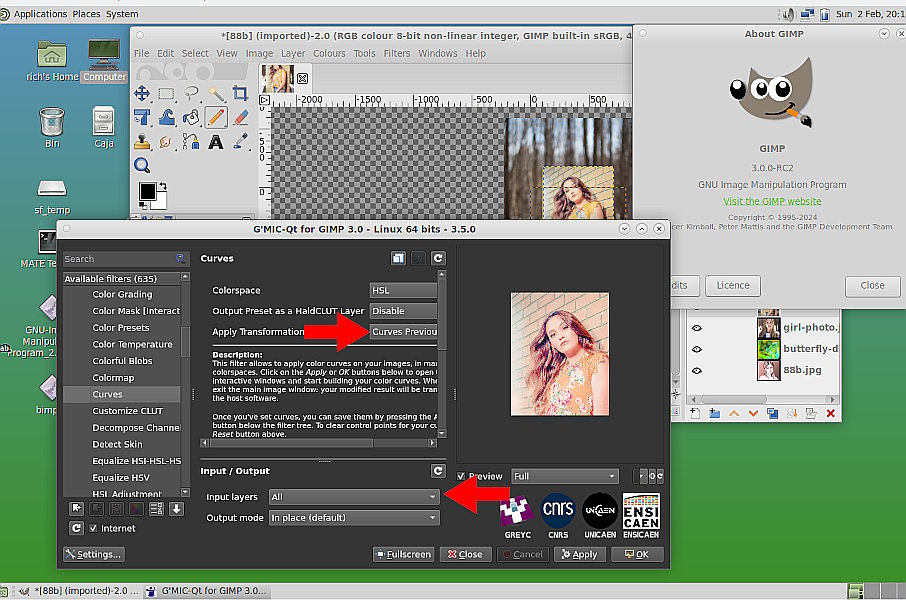Select the Color Picker eyedropper tool
This screenshot has height=600, width=906.
tap(240, 141)
